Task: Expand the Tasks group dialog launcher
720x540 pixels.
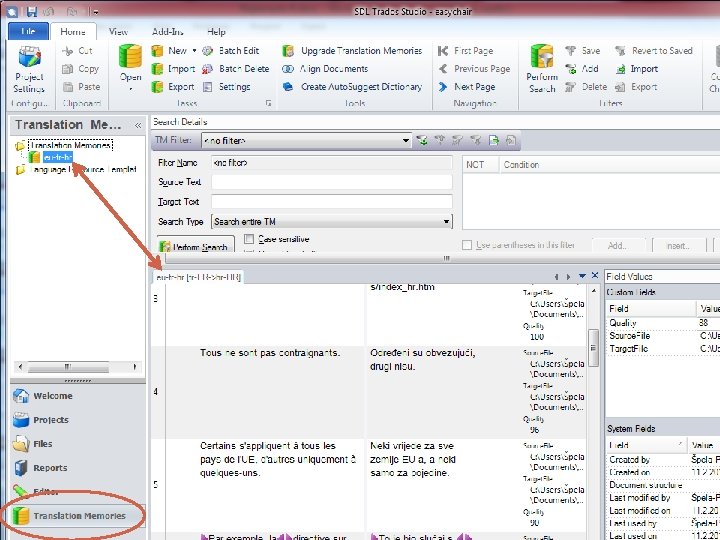Action: pyautogui.click(x=269, y=103)
